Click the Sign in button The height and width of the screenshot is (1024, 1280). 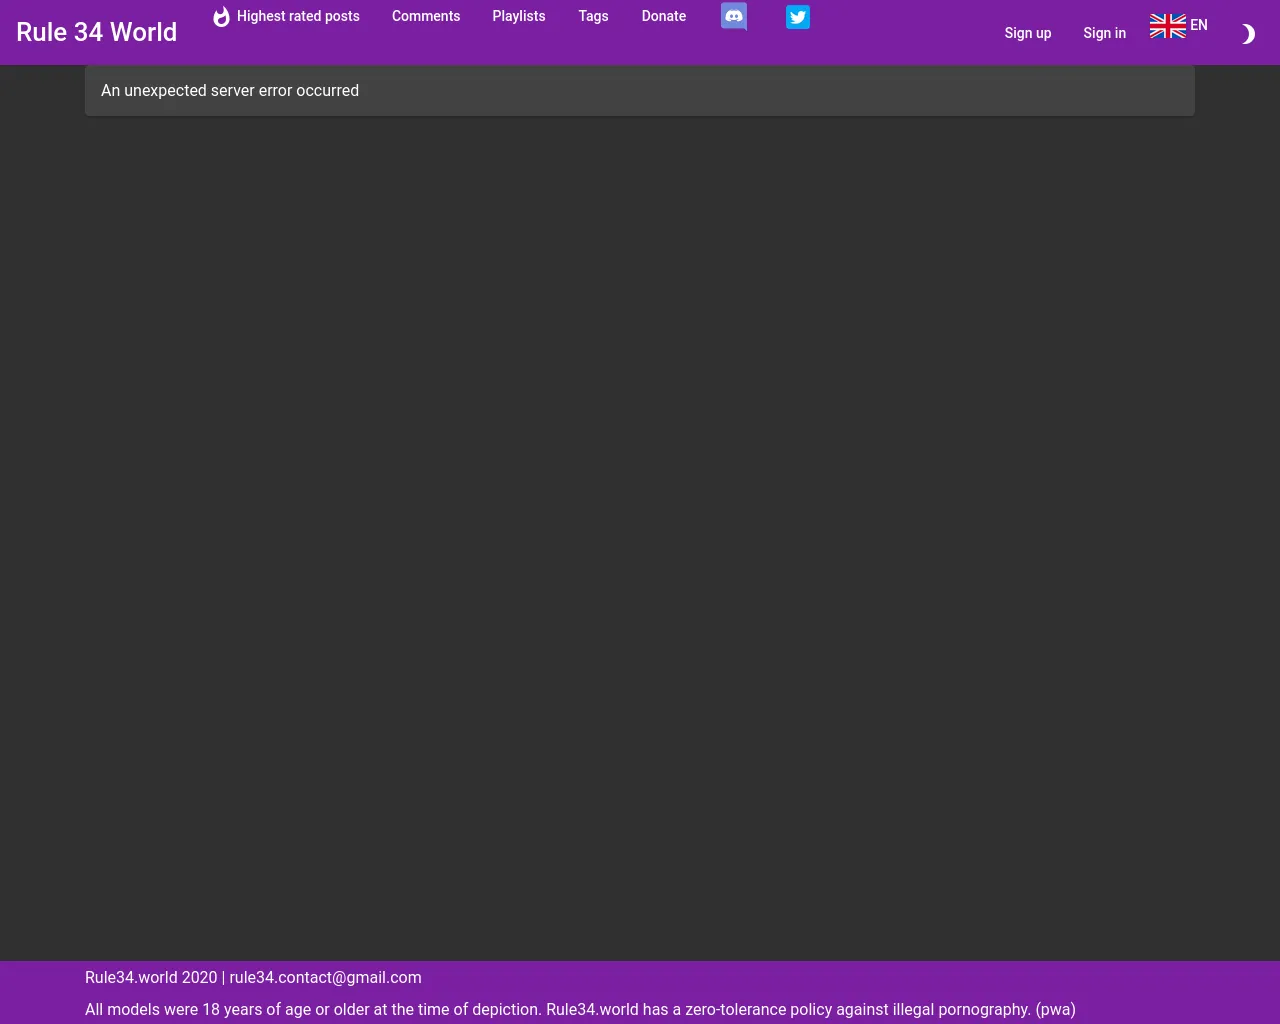[1104, 33]
